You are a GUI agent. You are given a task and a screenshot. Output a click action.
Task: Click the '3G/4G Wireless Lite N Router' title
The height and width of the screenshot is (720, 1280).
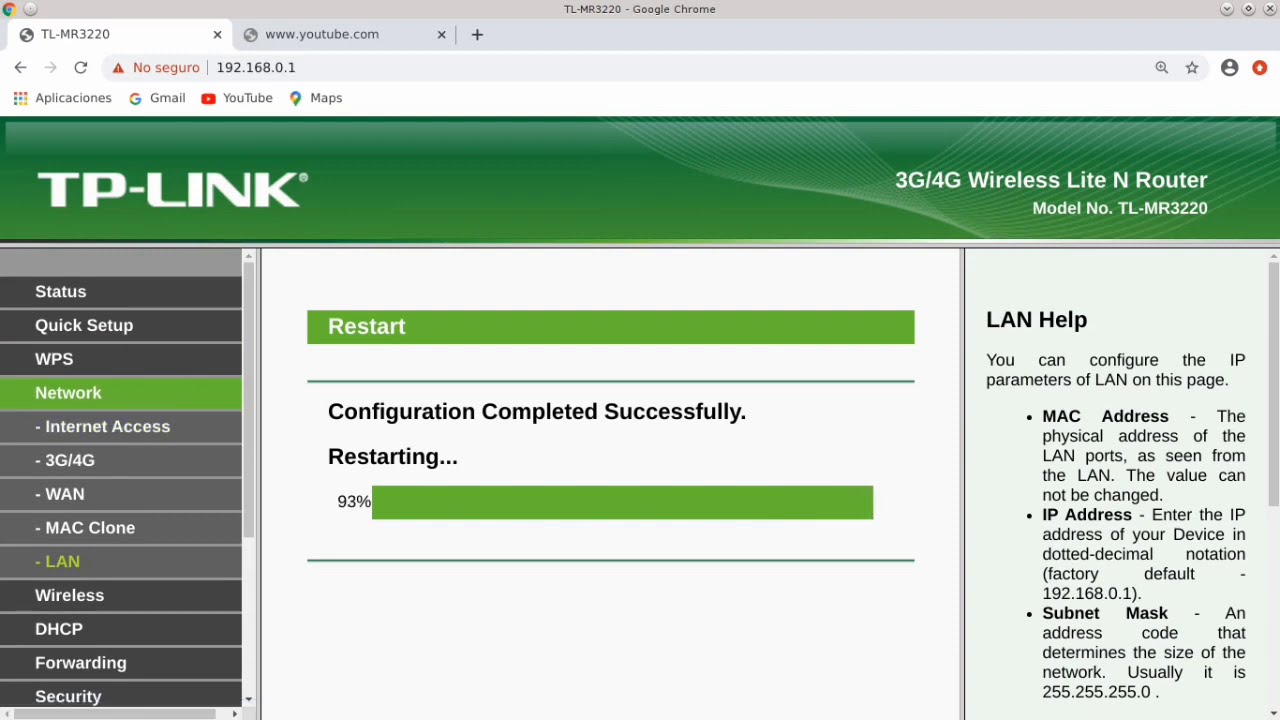coord(1051,180)
